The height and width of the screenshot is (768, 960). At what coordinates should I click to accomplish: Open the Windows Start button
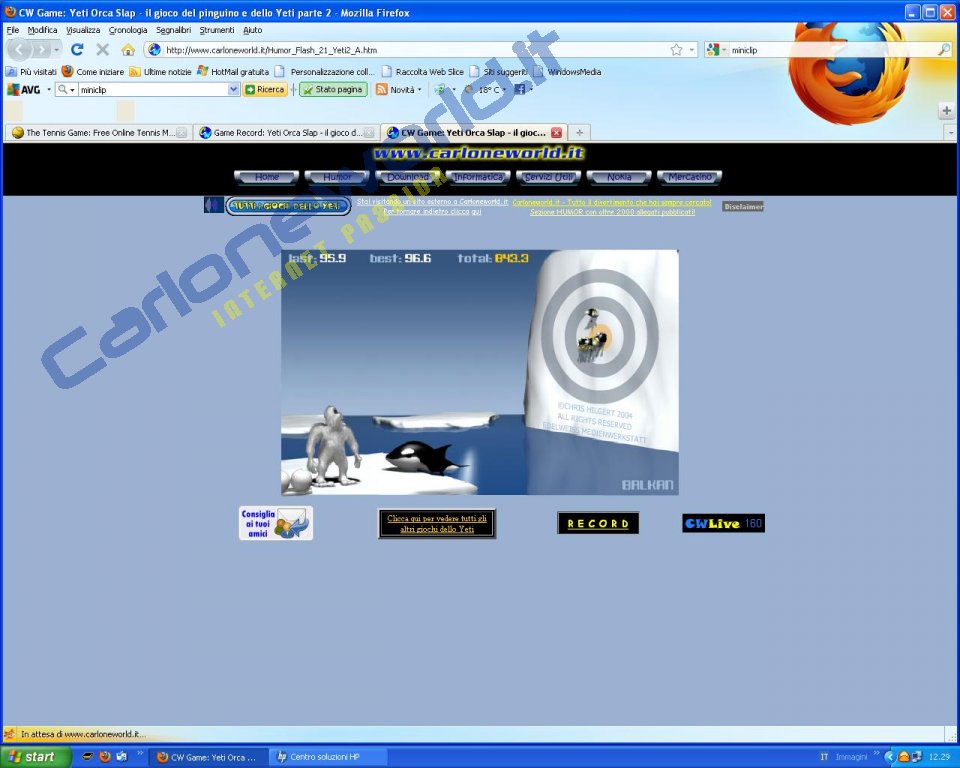[34, 757]
